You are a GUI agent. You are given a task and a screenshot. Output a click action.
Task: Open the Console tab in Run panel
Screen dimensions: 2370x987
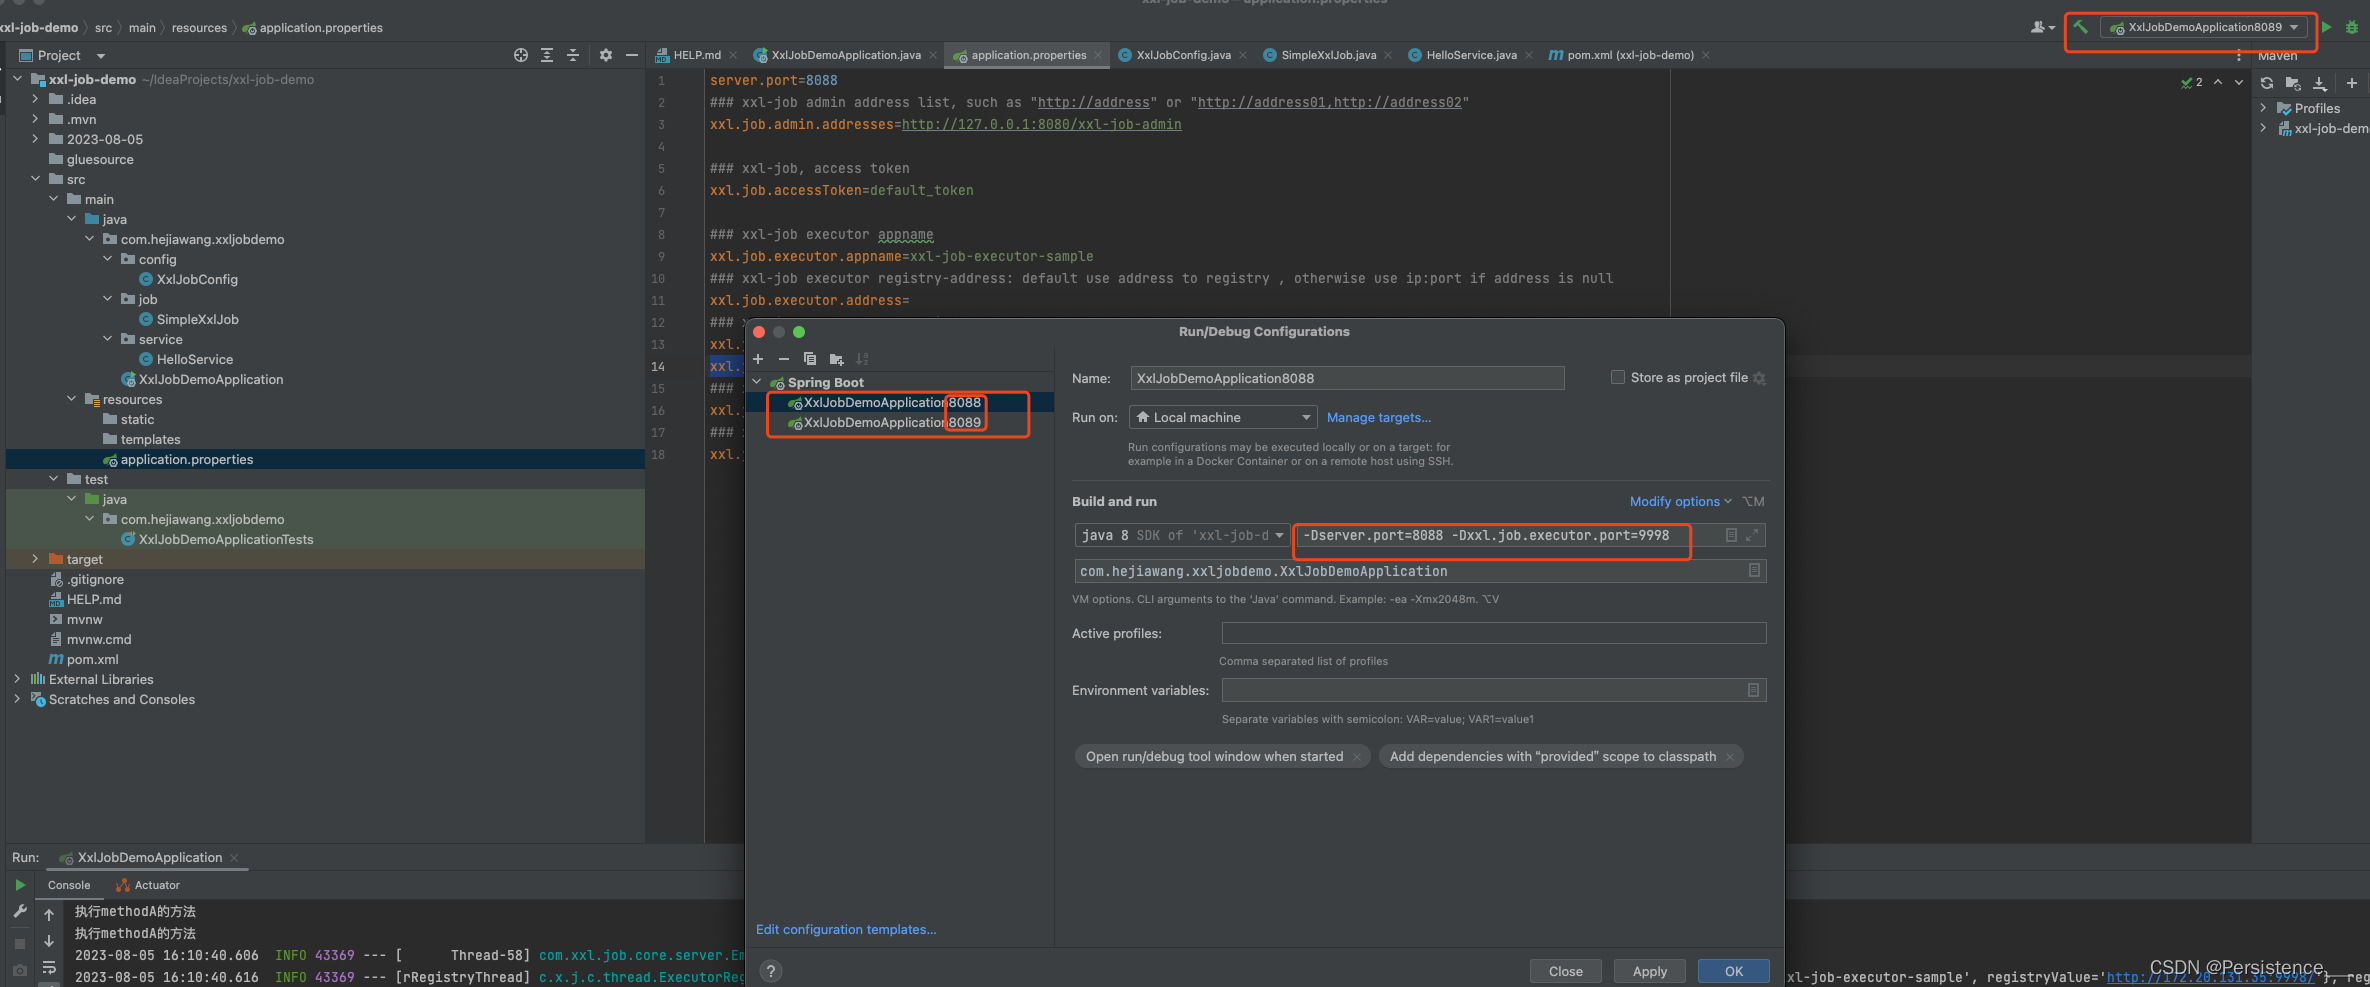coord(69,885)
